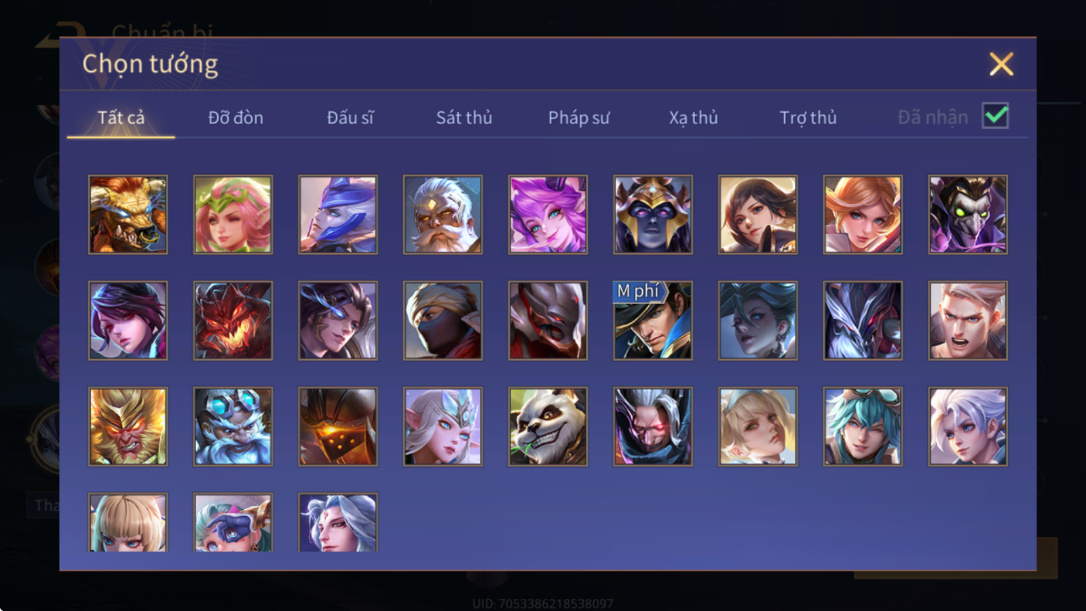1086x611 pixels.
Task: Close the Chọn tướng dialog
Action: point(1001,64)
